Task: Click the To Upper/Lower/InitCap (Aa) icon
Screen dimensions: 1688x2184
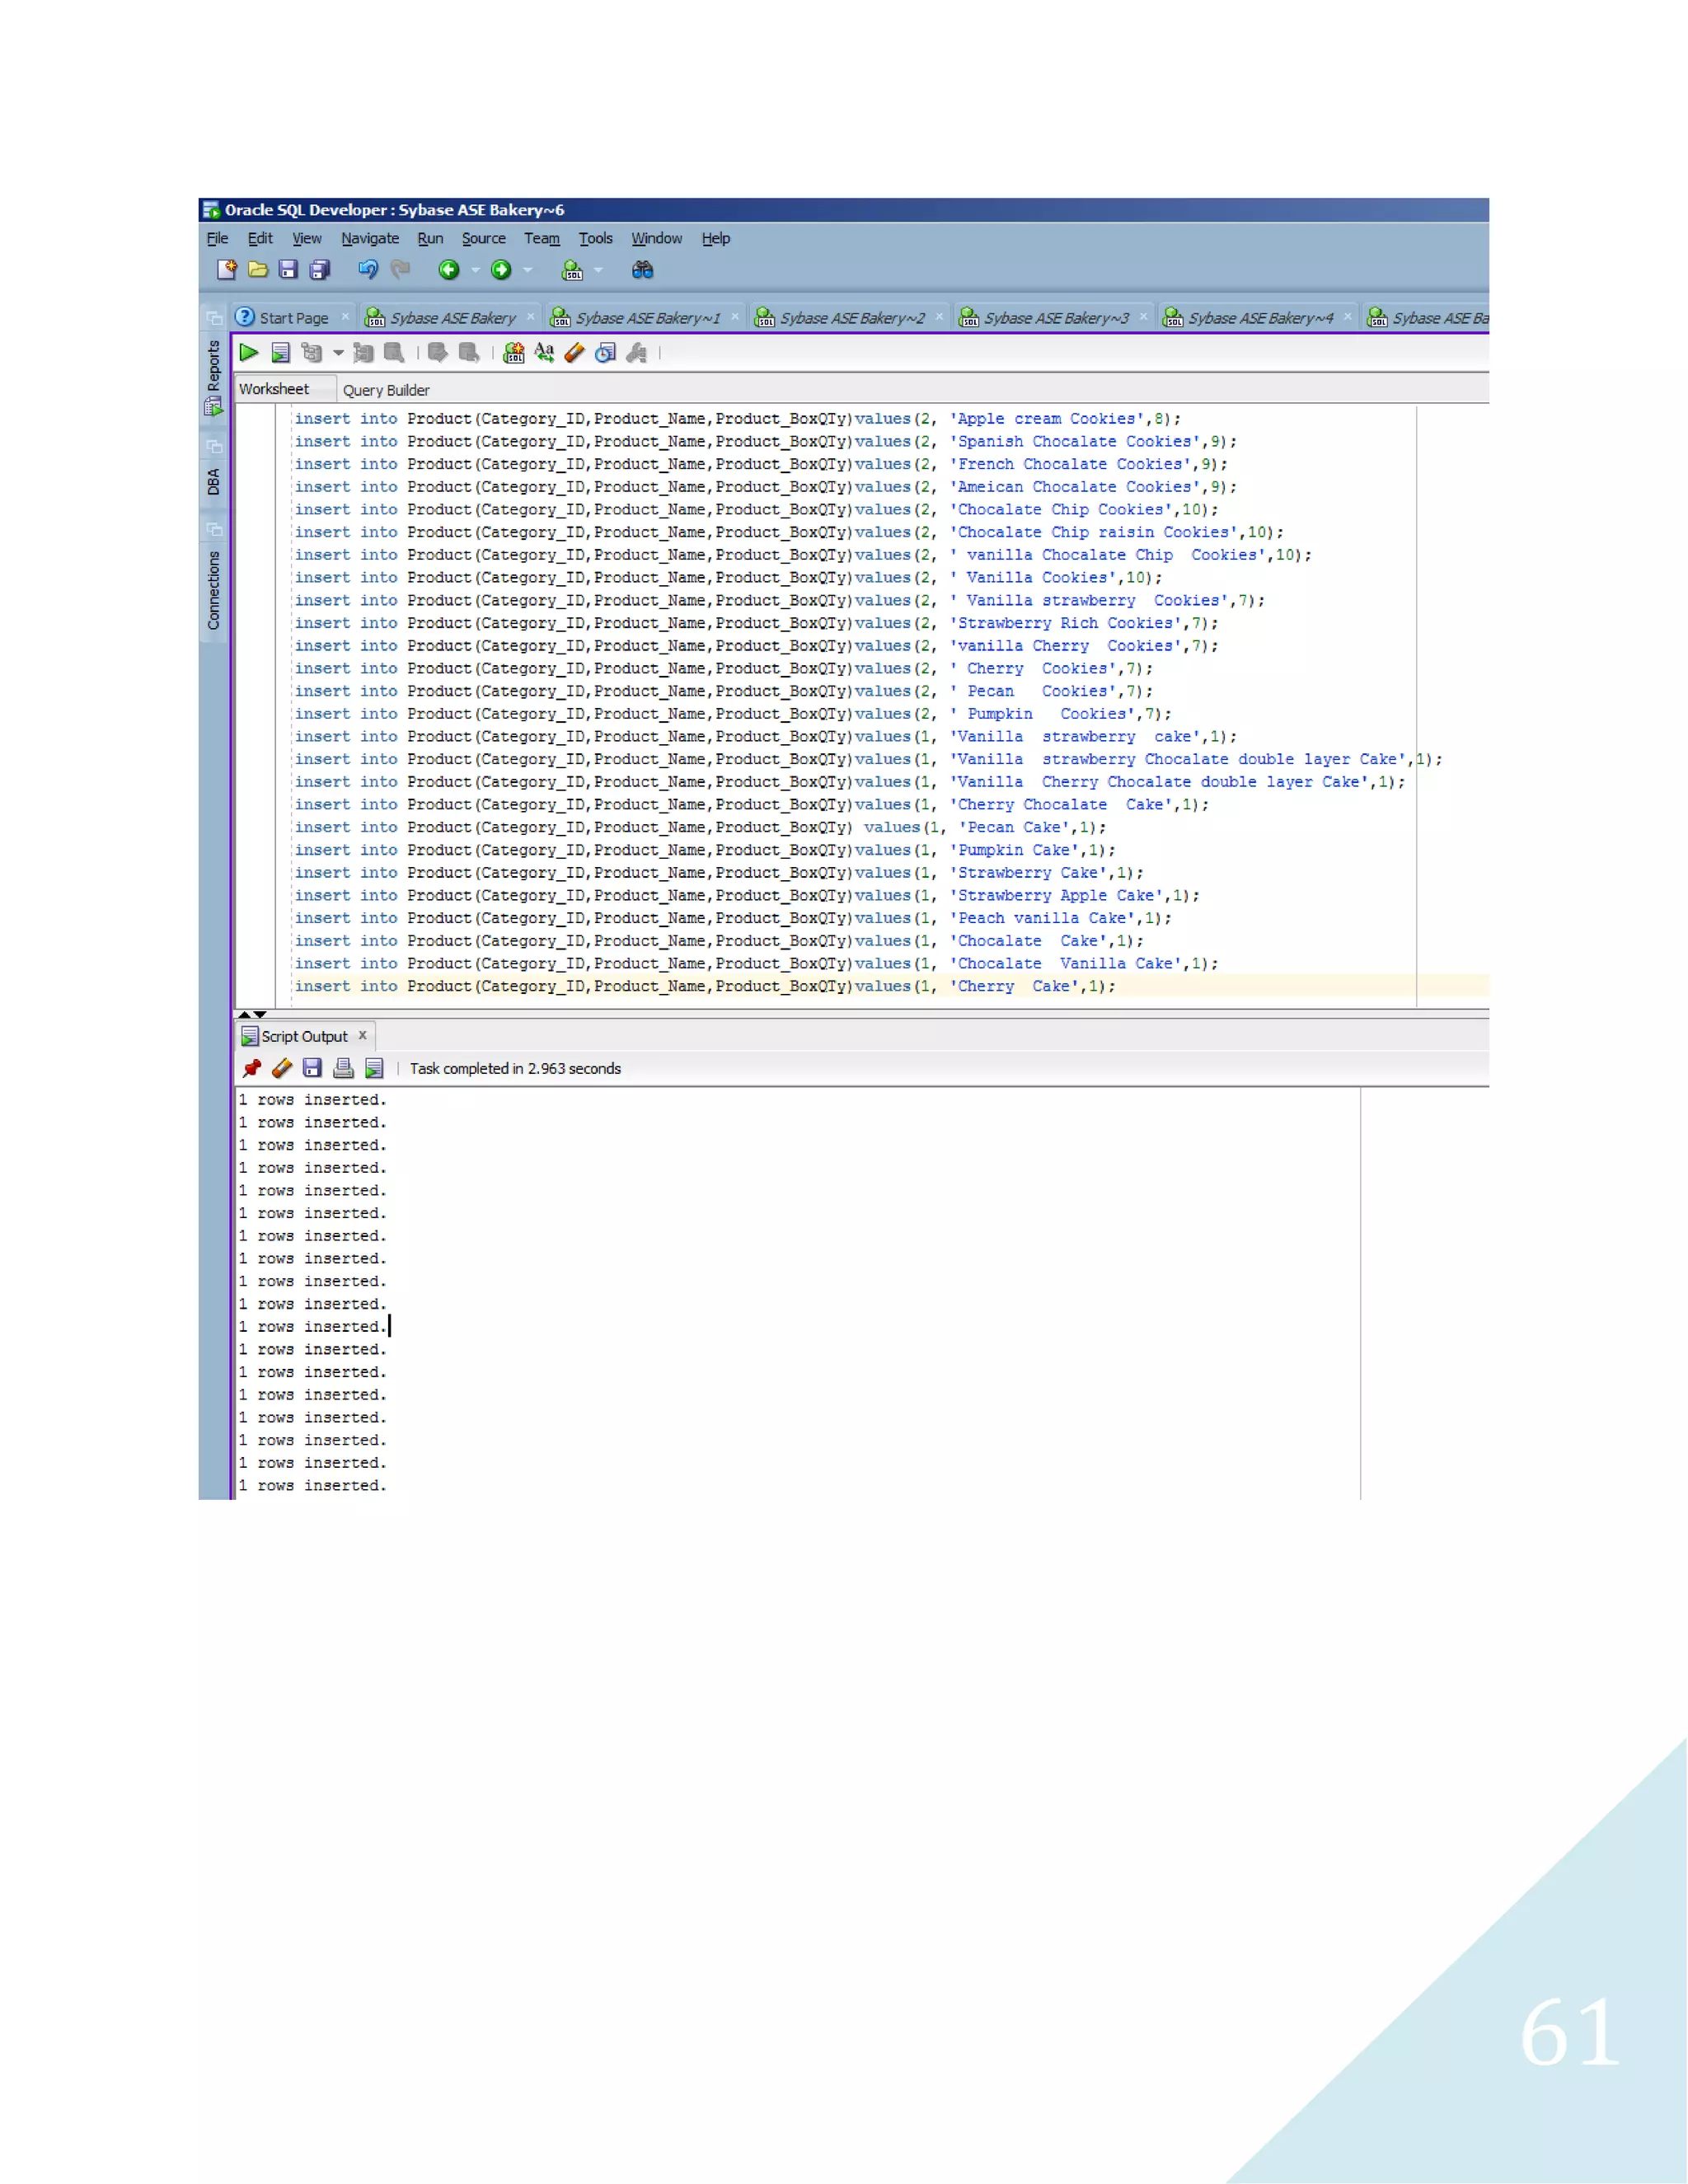Action: click(x=544, y=352)
